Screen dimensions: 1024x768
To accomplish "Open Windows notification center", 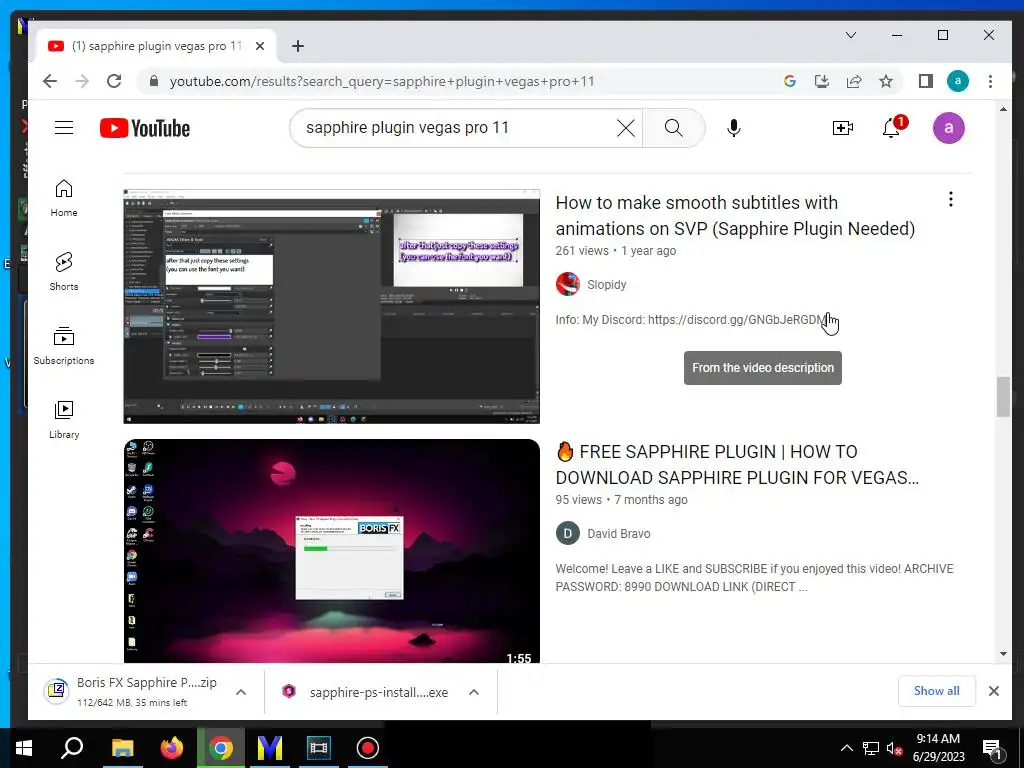I will 992,749.
